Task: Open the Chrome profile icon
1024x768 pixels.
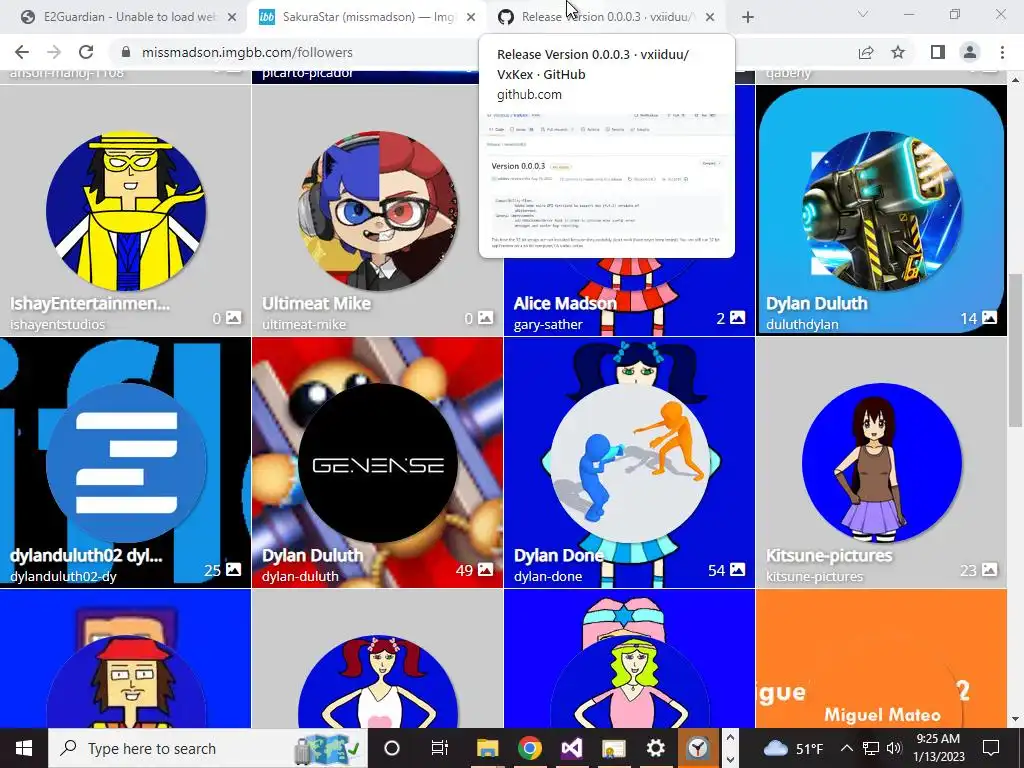Action: tap(970, 52)
